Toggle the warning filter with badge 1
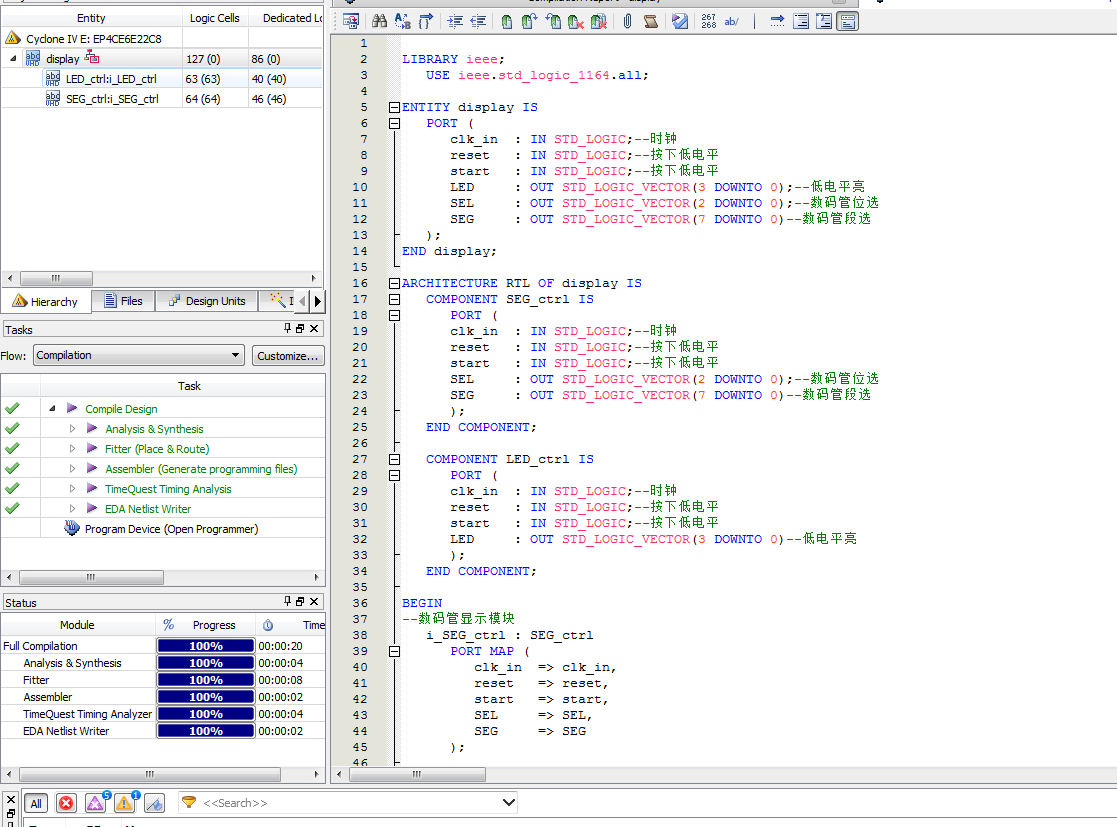 (125, 803)
